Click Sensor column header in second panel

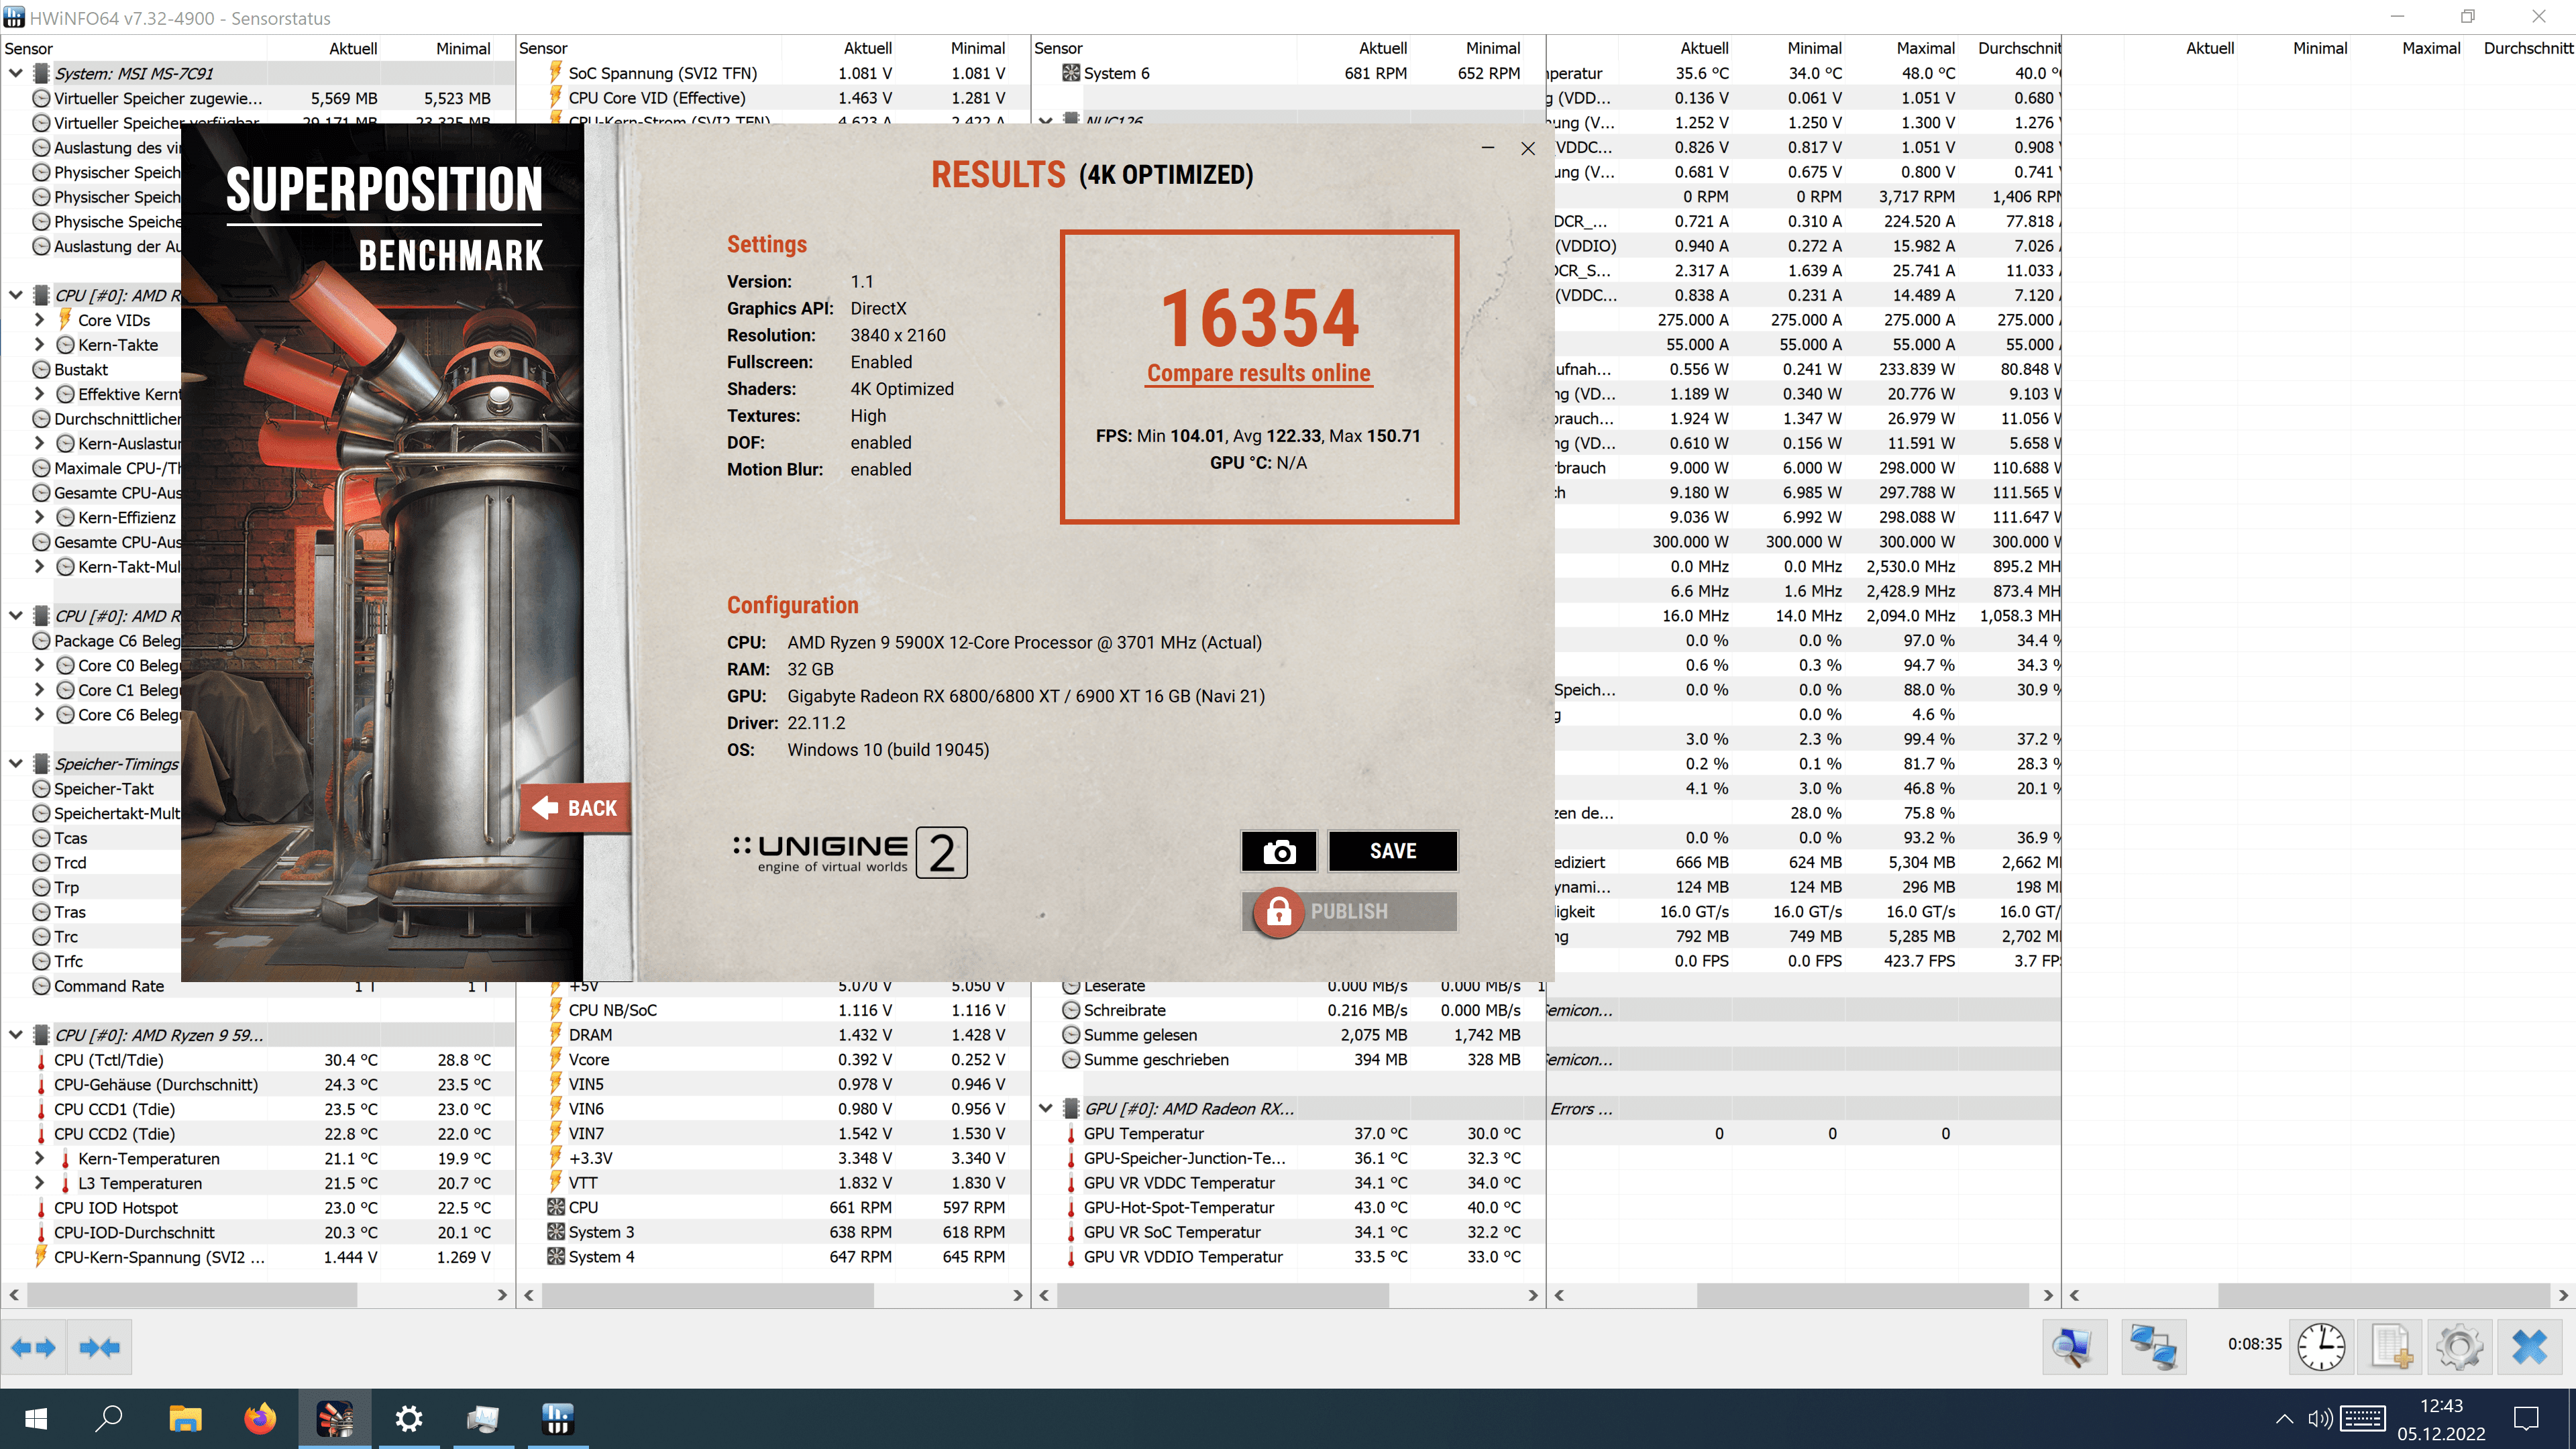[x=543, y=48]
